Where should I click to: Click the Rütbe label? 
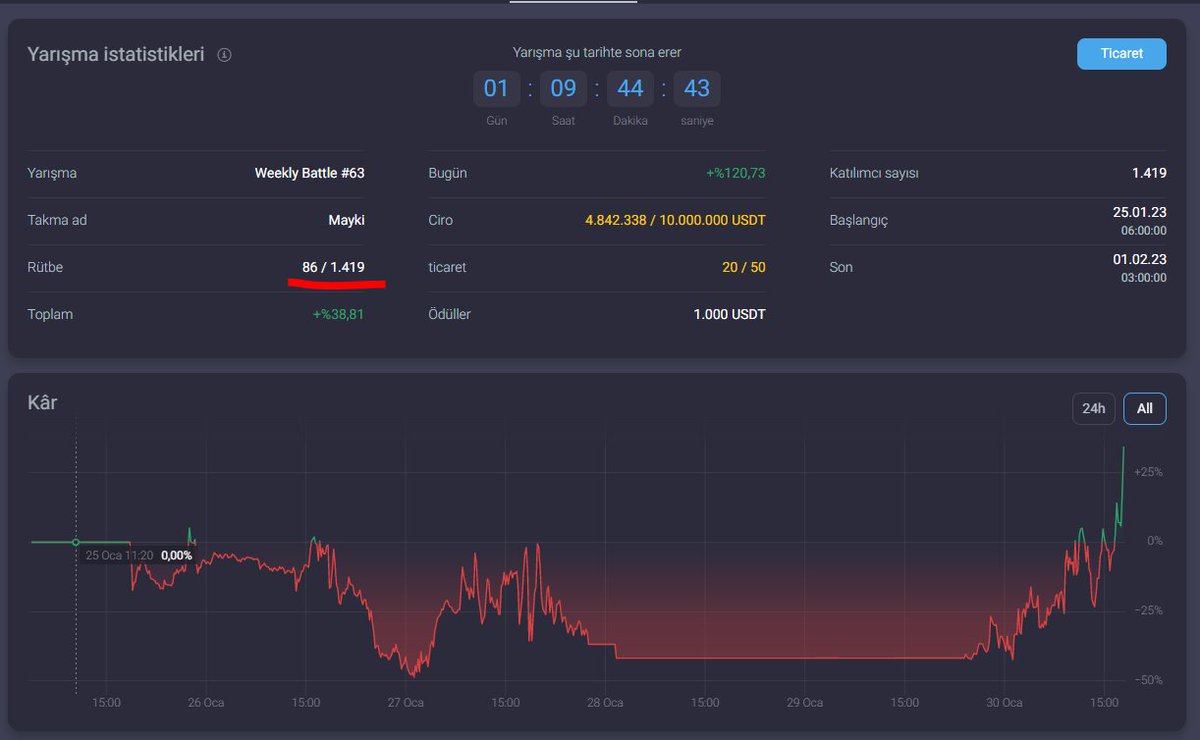45,267
